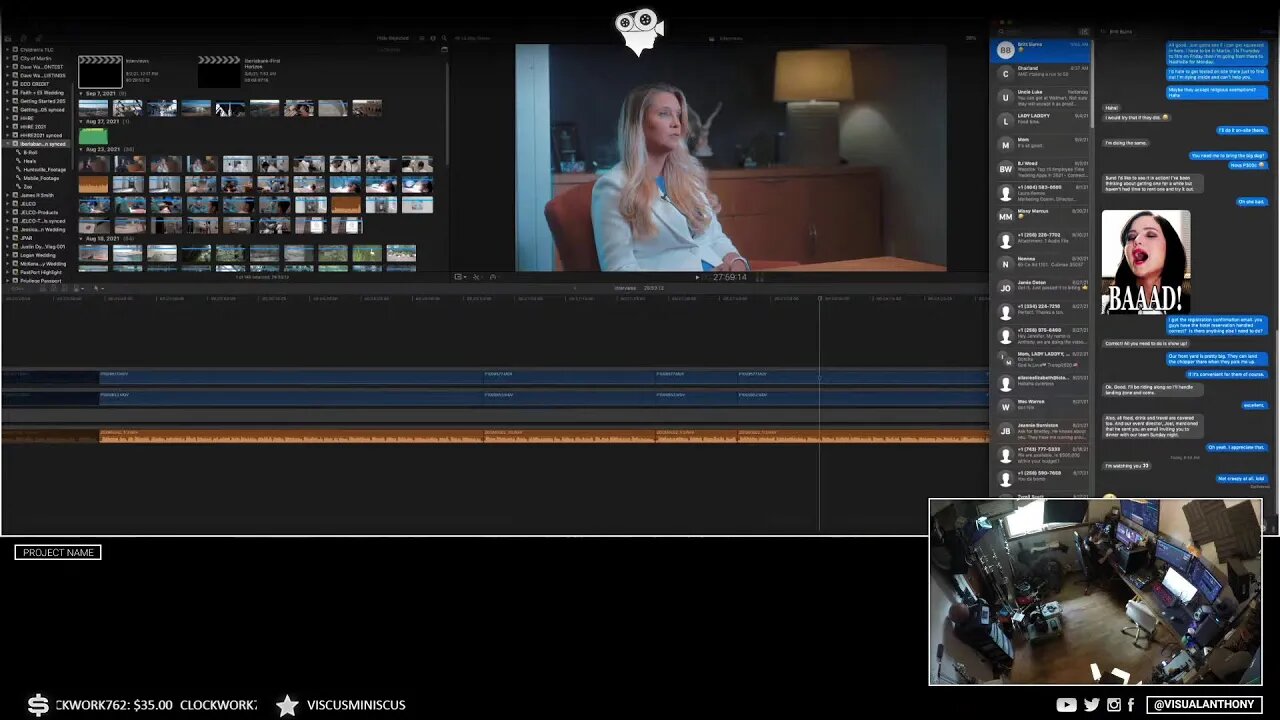Expand the ECO CREDIT library

pyautogui.click(x=8, y=84)
